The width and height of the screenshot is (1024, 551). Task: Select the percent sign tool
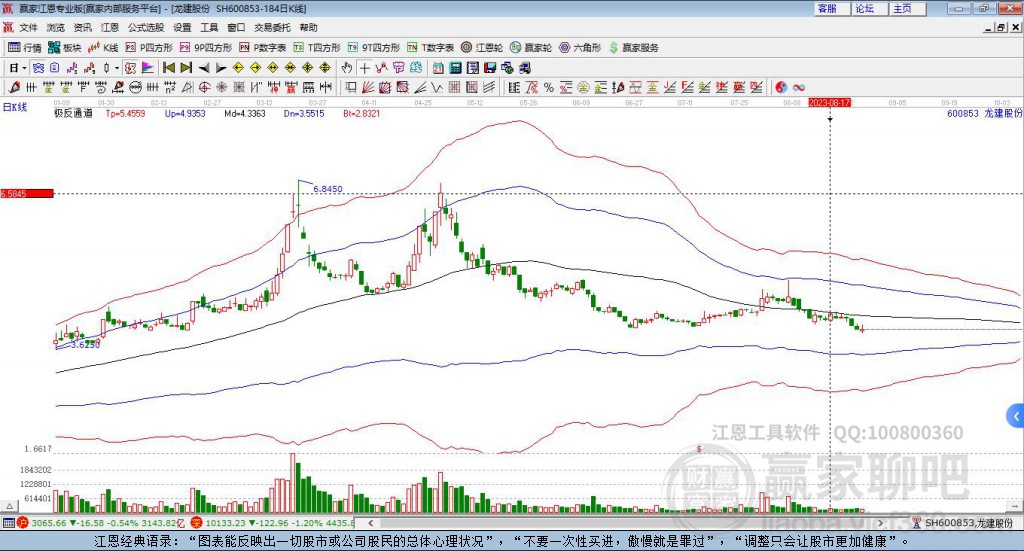click(549, 87)
